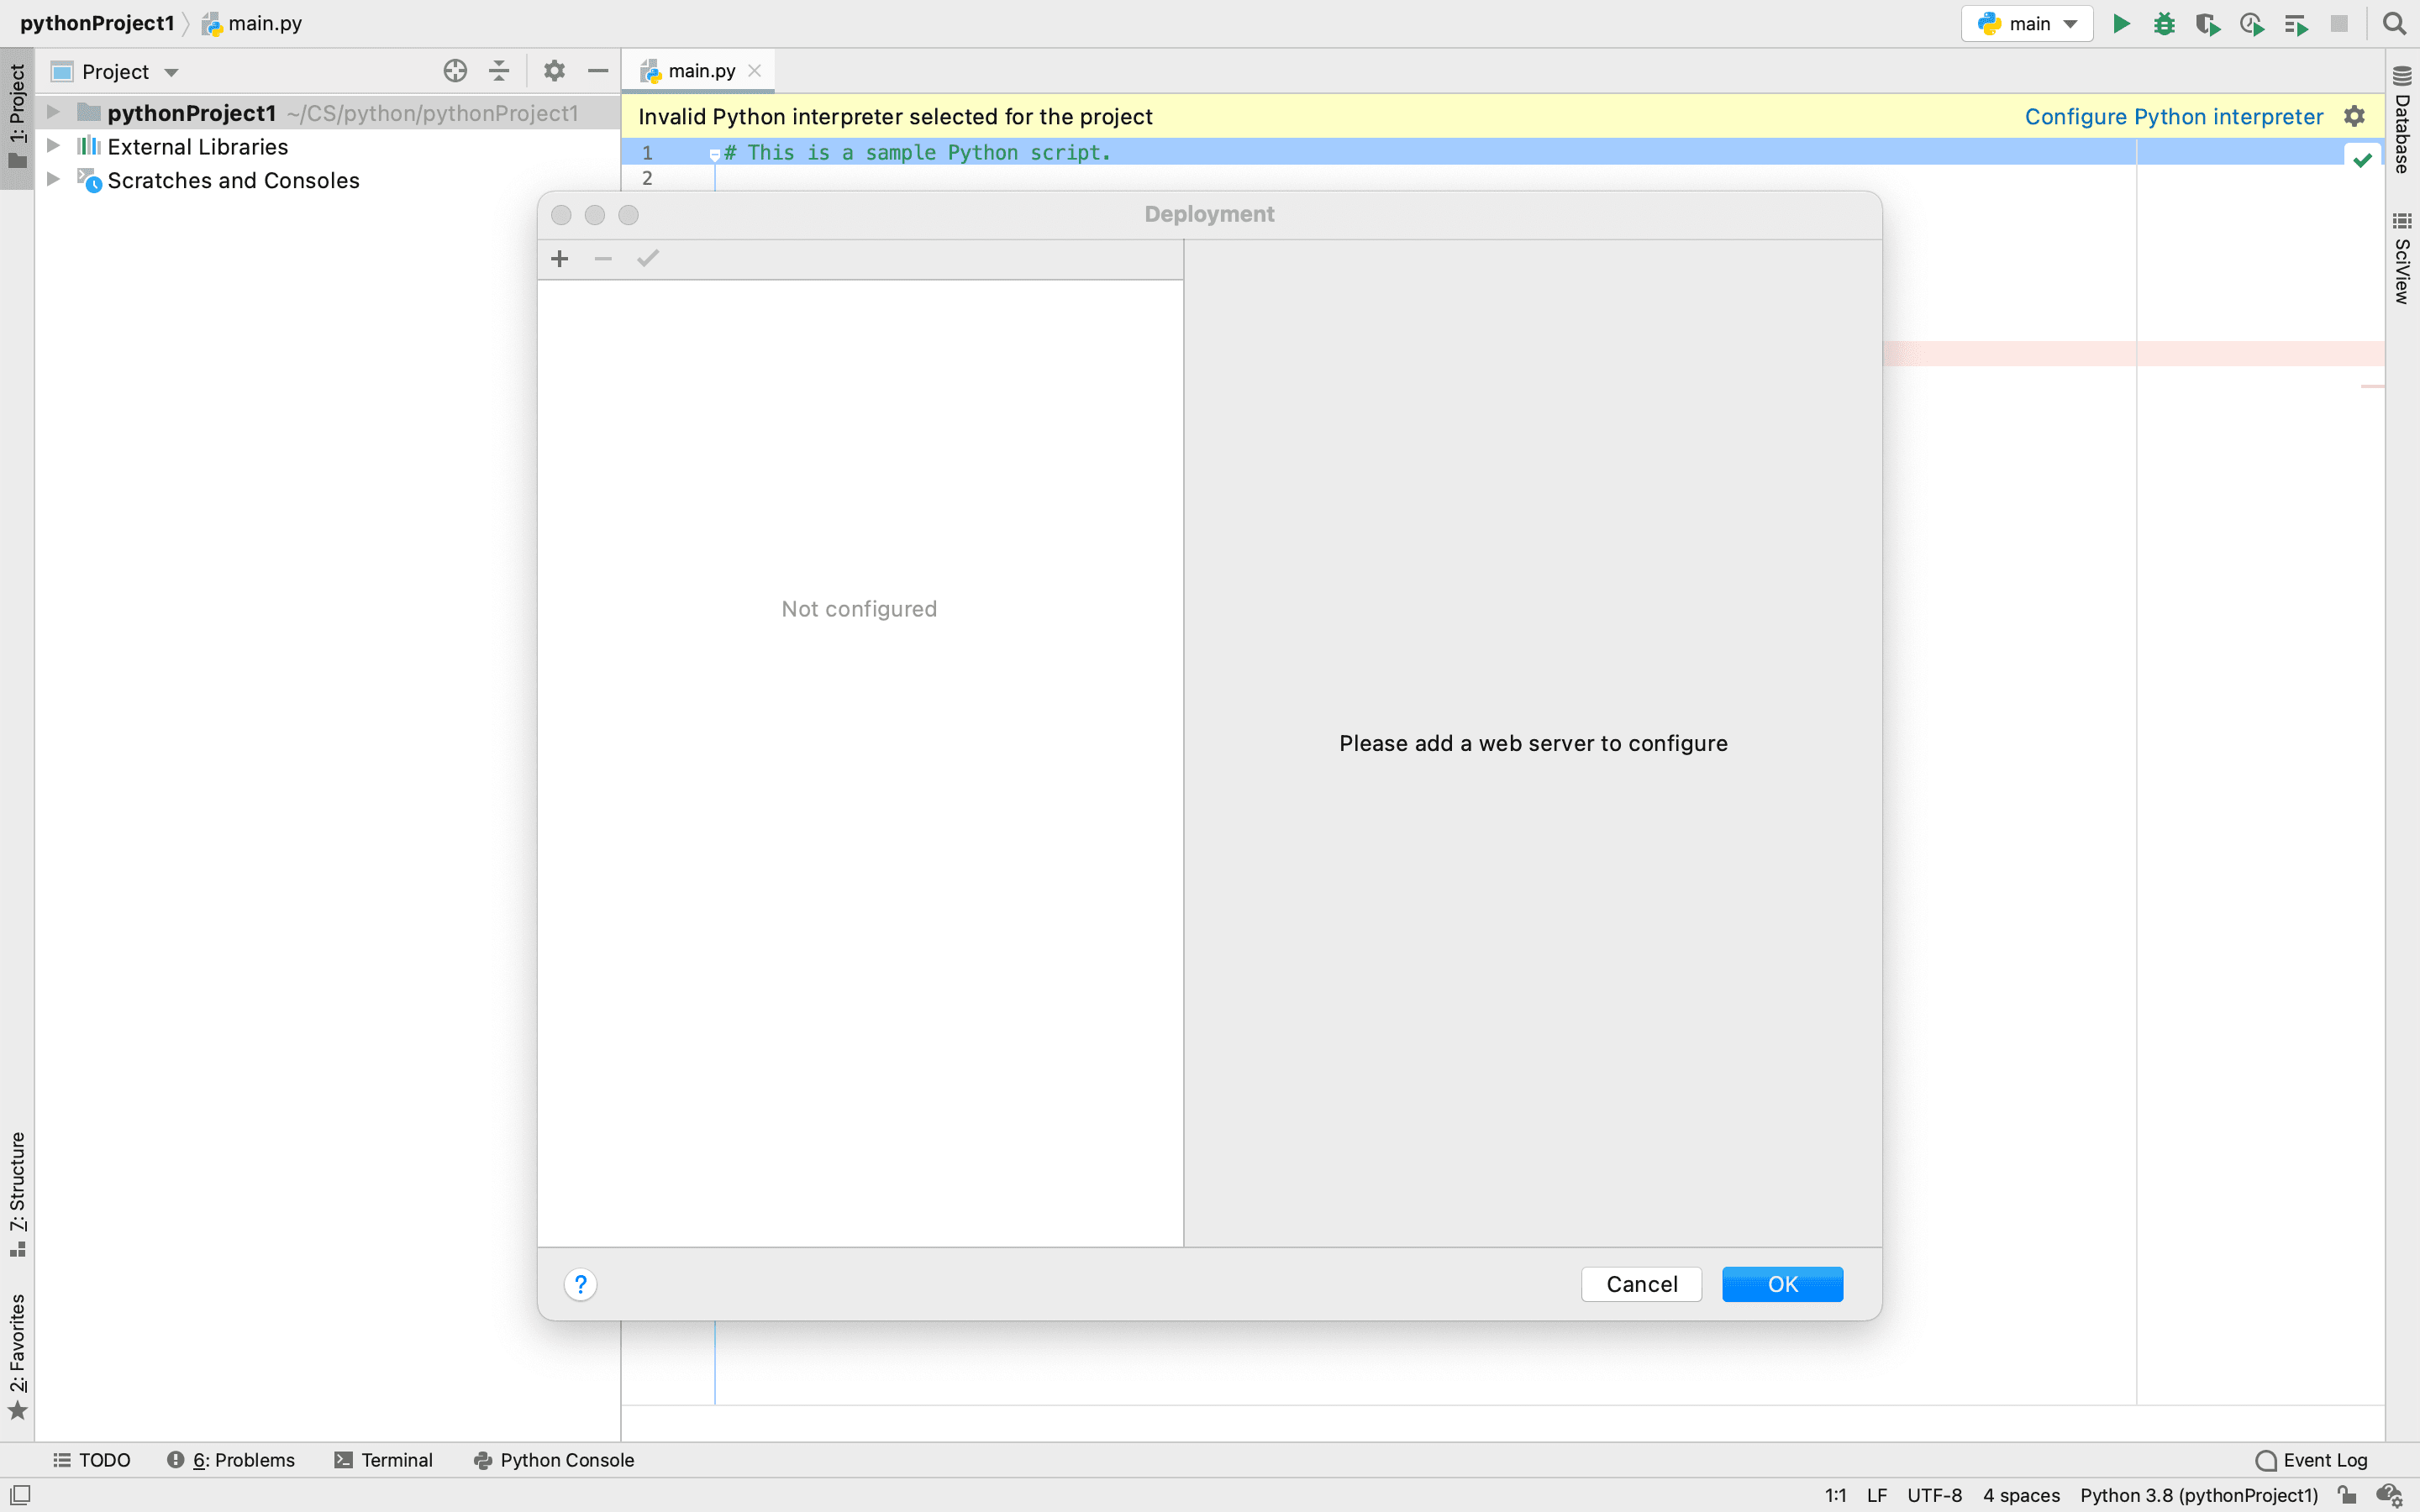2420x1512 pixels.
Task: Click the Profiler tool icon
Action: coord(2254,23)
